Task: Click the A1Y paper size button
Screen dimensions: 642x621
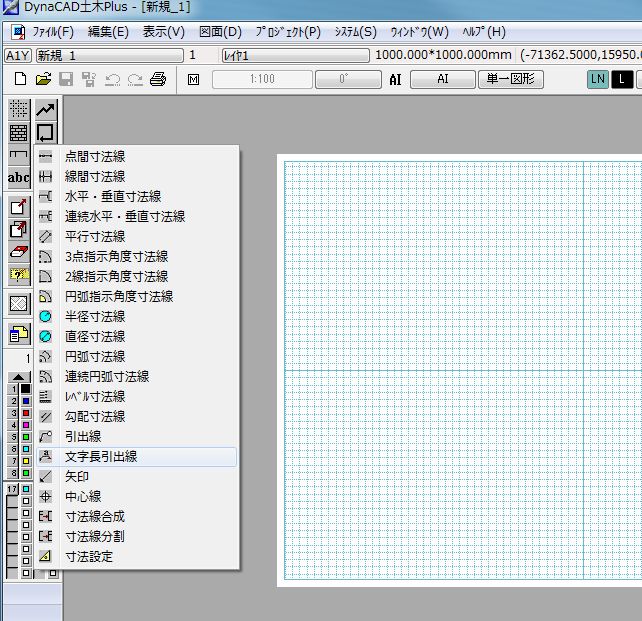Action: tap(18, 55)
